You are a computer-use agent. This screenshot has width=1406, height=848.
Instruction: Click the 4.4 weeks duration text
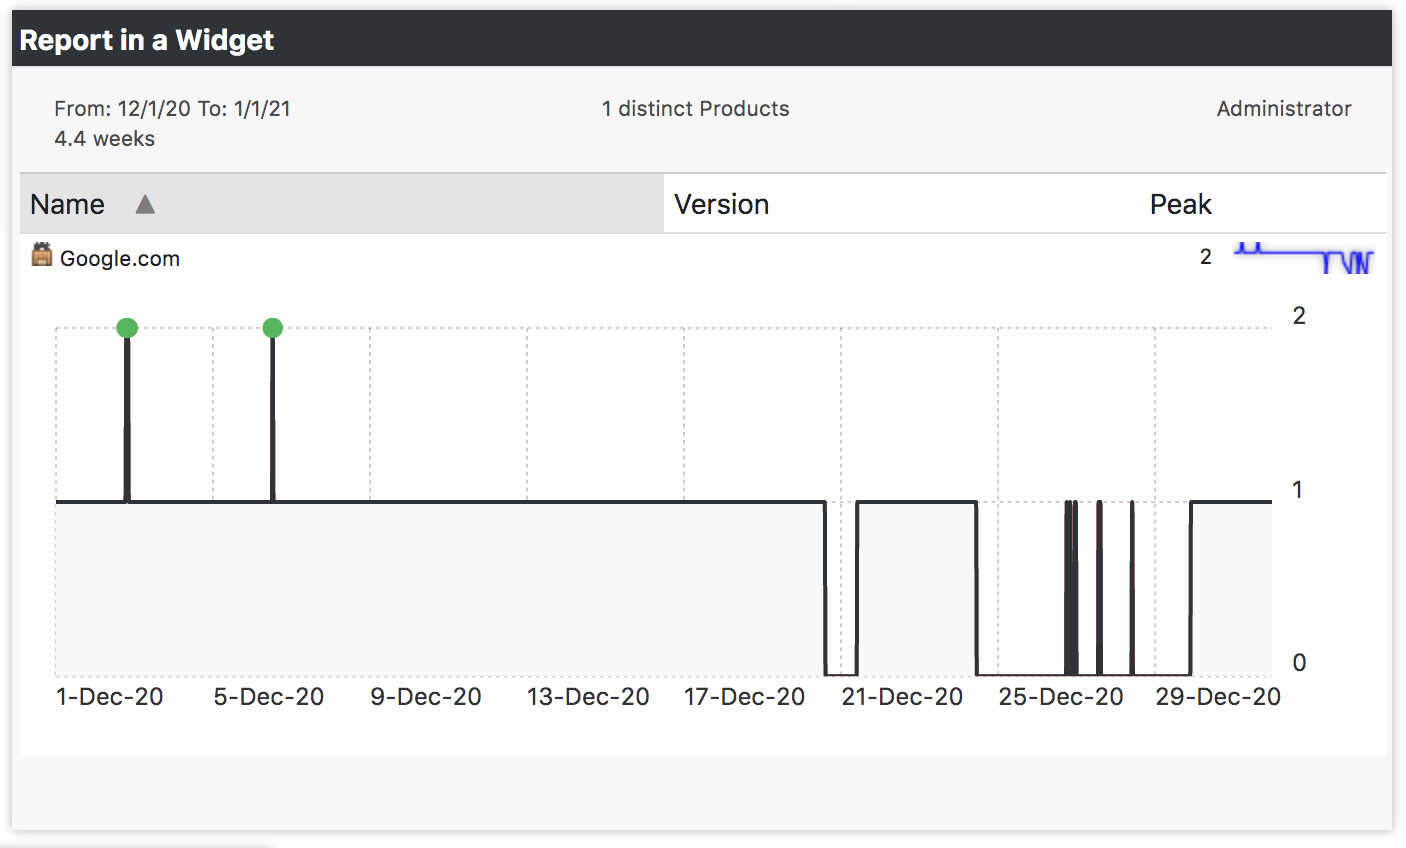(x=105, y=139)
